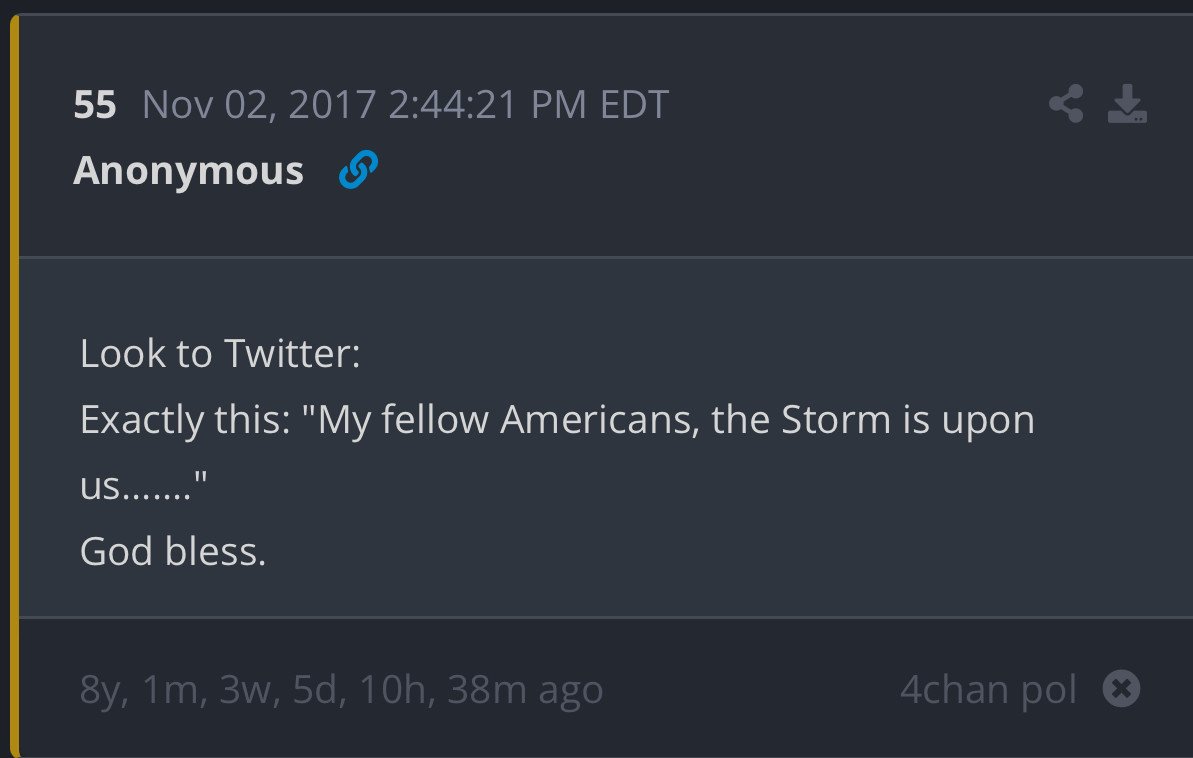This screenshot has width=1193, height=758.
Task: Click the word "fellow" in the quote
Action: coord(434,419)
